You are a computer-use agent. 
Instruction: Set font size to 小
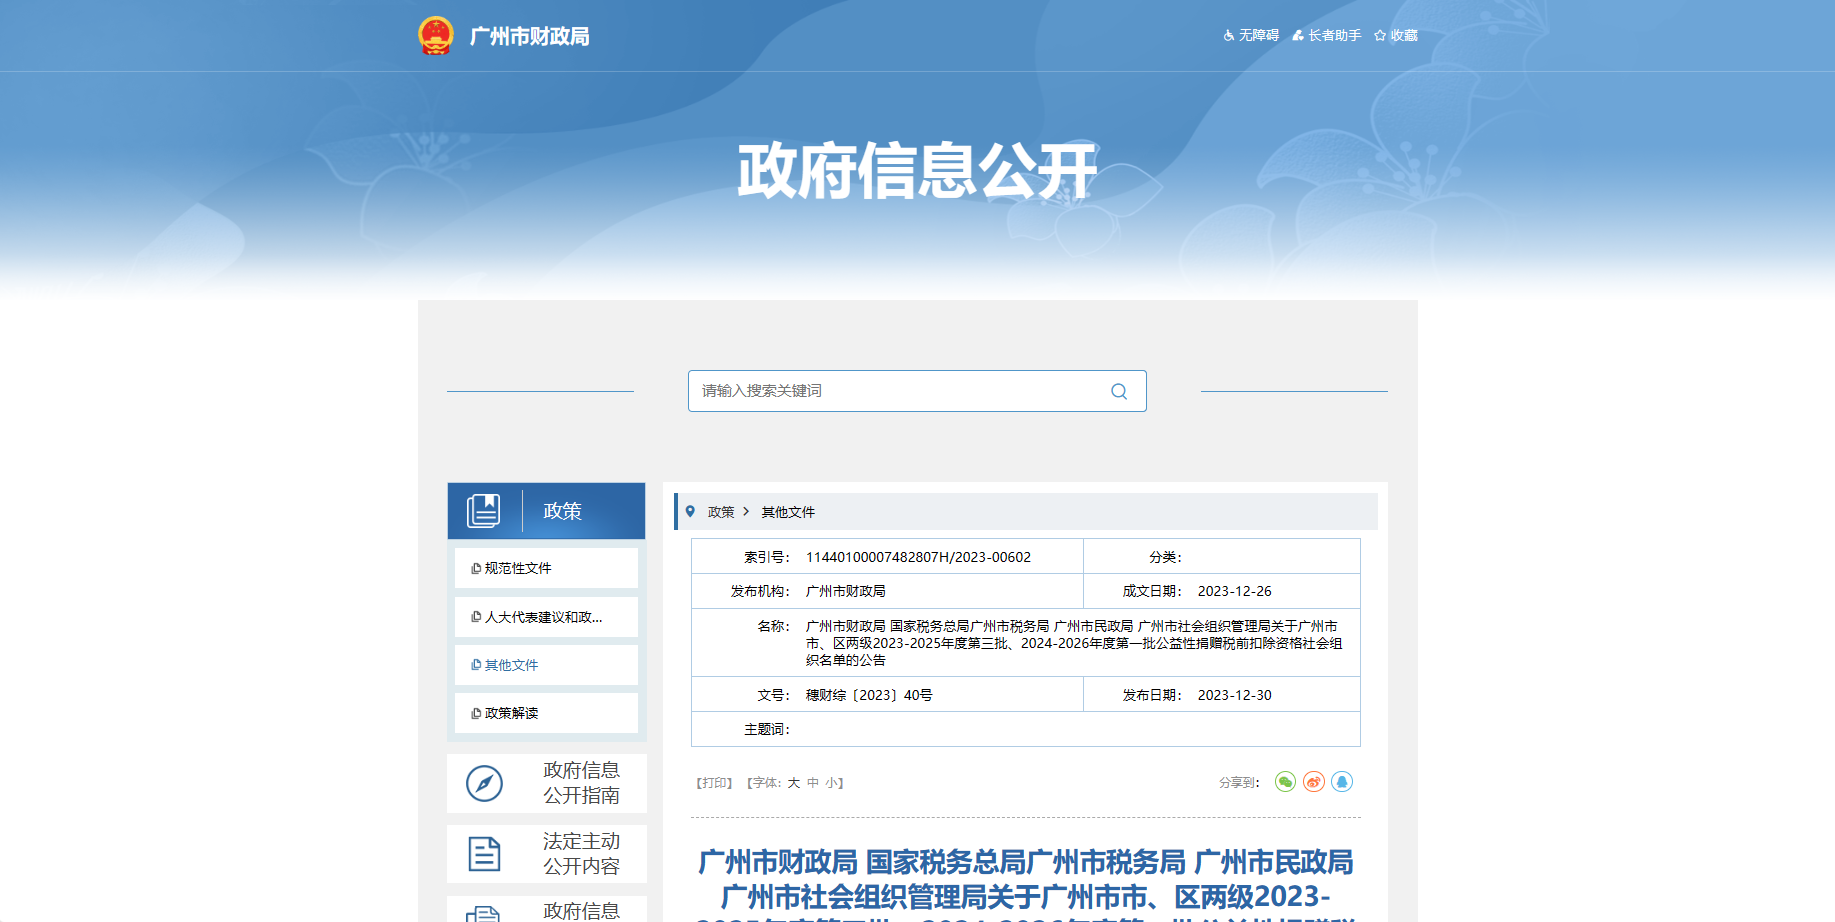pos(831,783)
